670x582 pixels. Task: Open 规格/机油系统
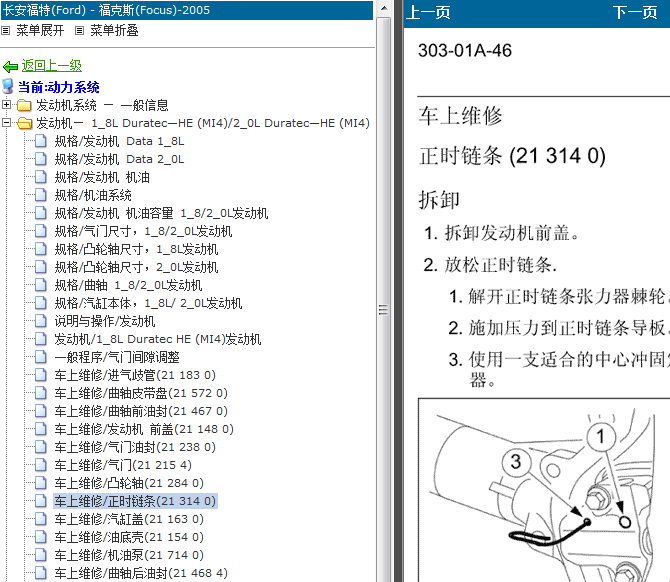[x=93, y=195]
